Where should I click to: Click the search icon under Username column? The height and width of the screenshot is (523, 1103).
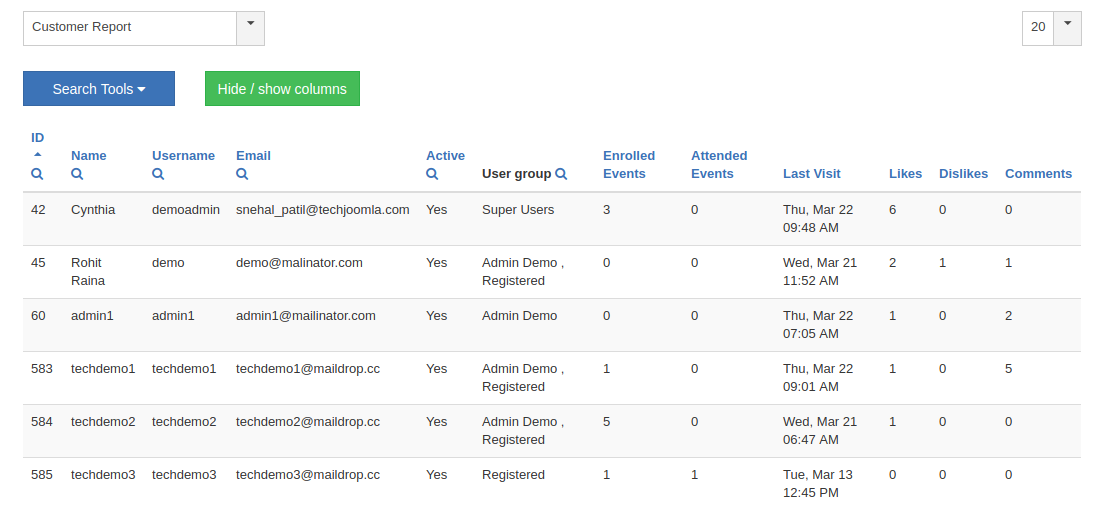[158, 174]
